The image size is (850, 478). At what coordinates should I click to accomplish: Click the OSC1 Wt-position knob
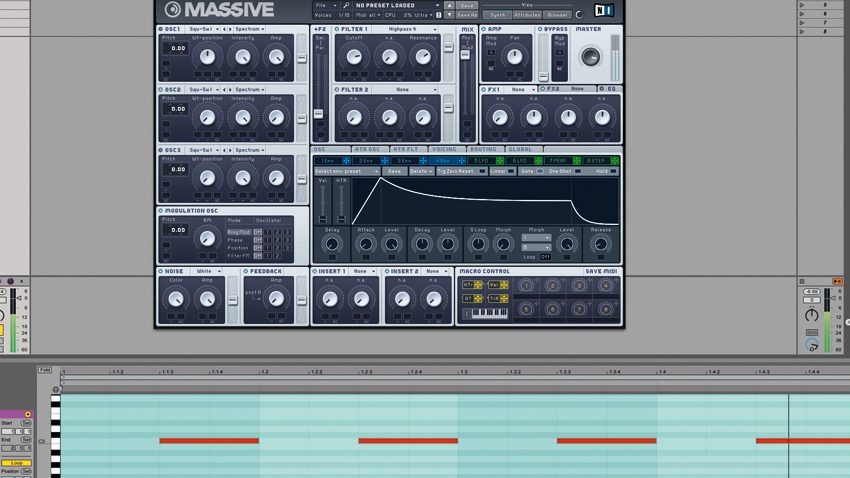[x=207, y=57]
